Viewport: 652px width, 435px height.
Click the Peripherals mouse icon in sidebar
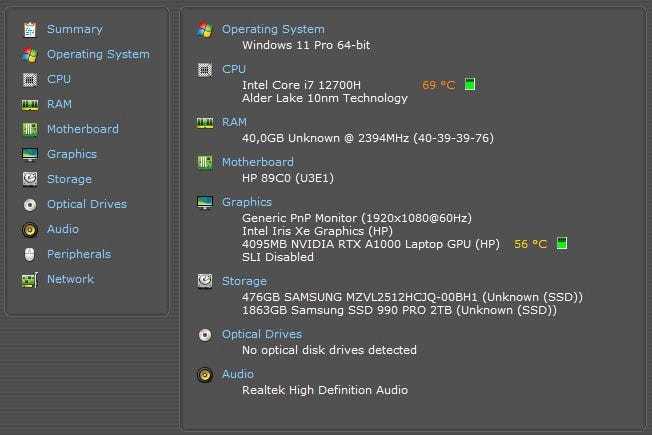(30, 255)
